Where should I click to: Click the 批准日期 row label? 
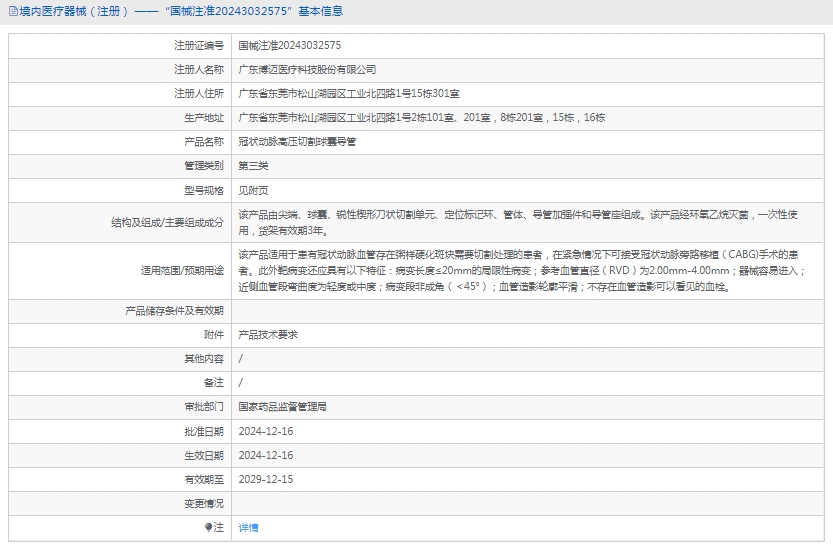point(204,431)
